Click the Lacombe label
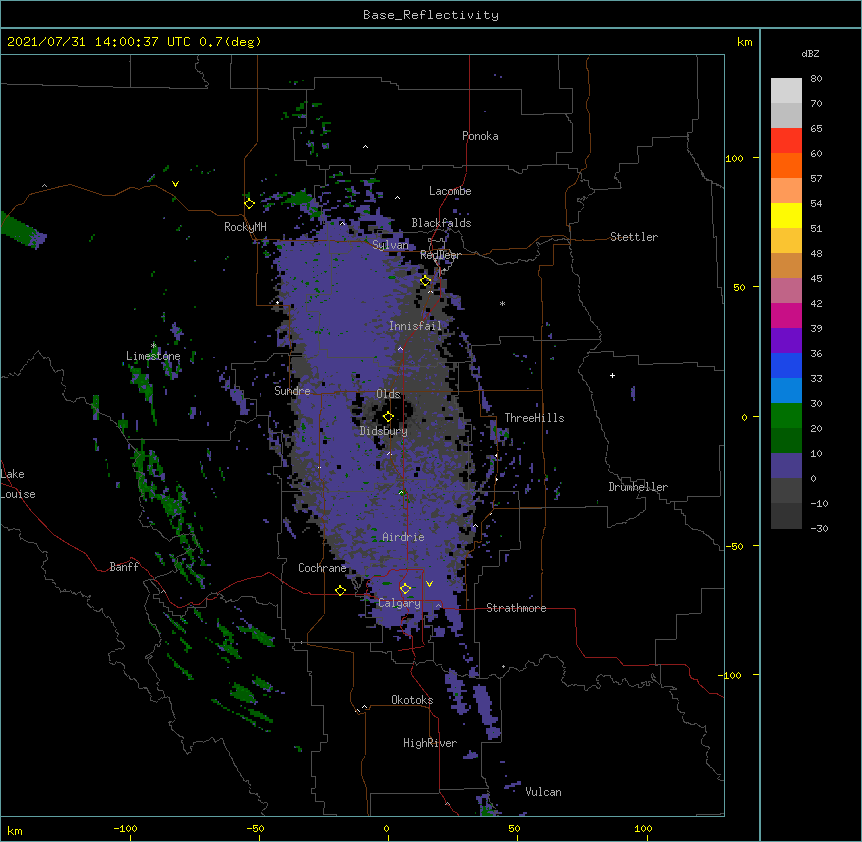 [x=450, y=191]
